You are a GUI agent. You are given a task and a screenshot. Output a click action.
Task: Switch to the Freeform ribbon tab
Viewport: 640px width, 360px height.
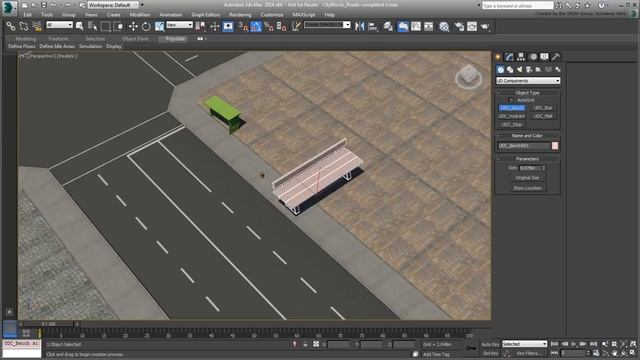pyautogui.click(x=58, y=39)
